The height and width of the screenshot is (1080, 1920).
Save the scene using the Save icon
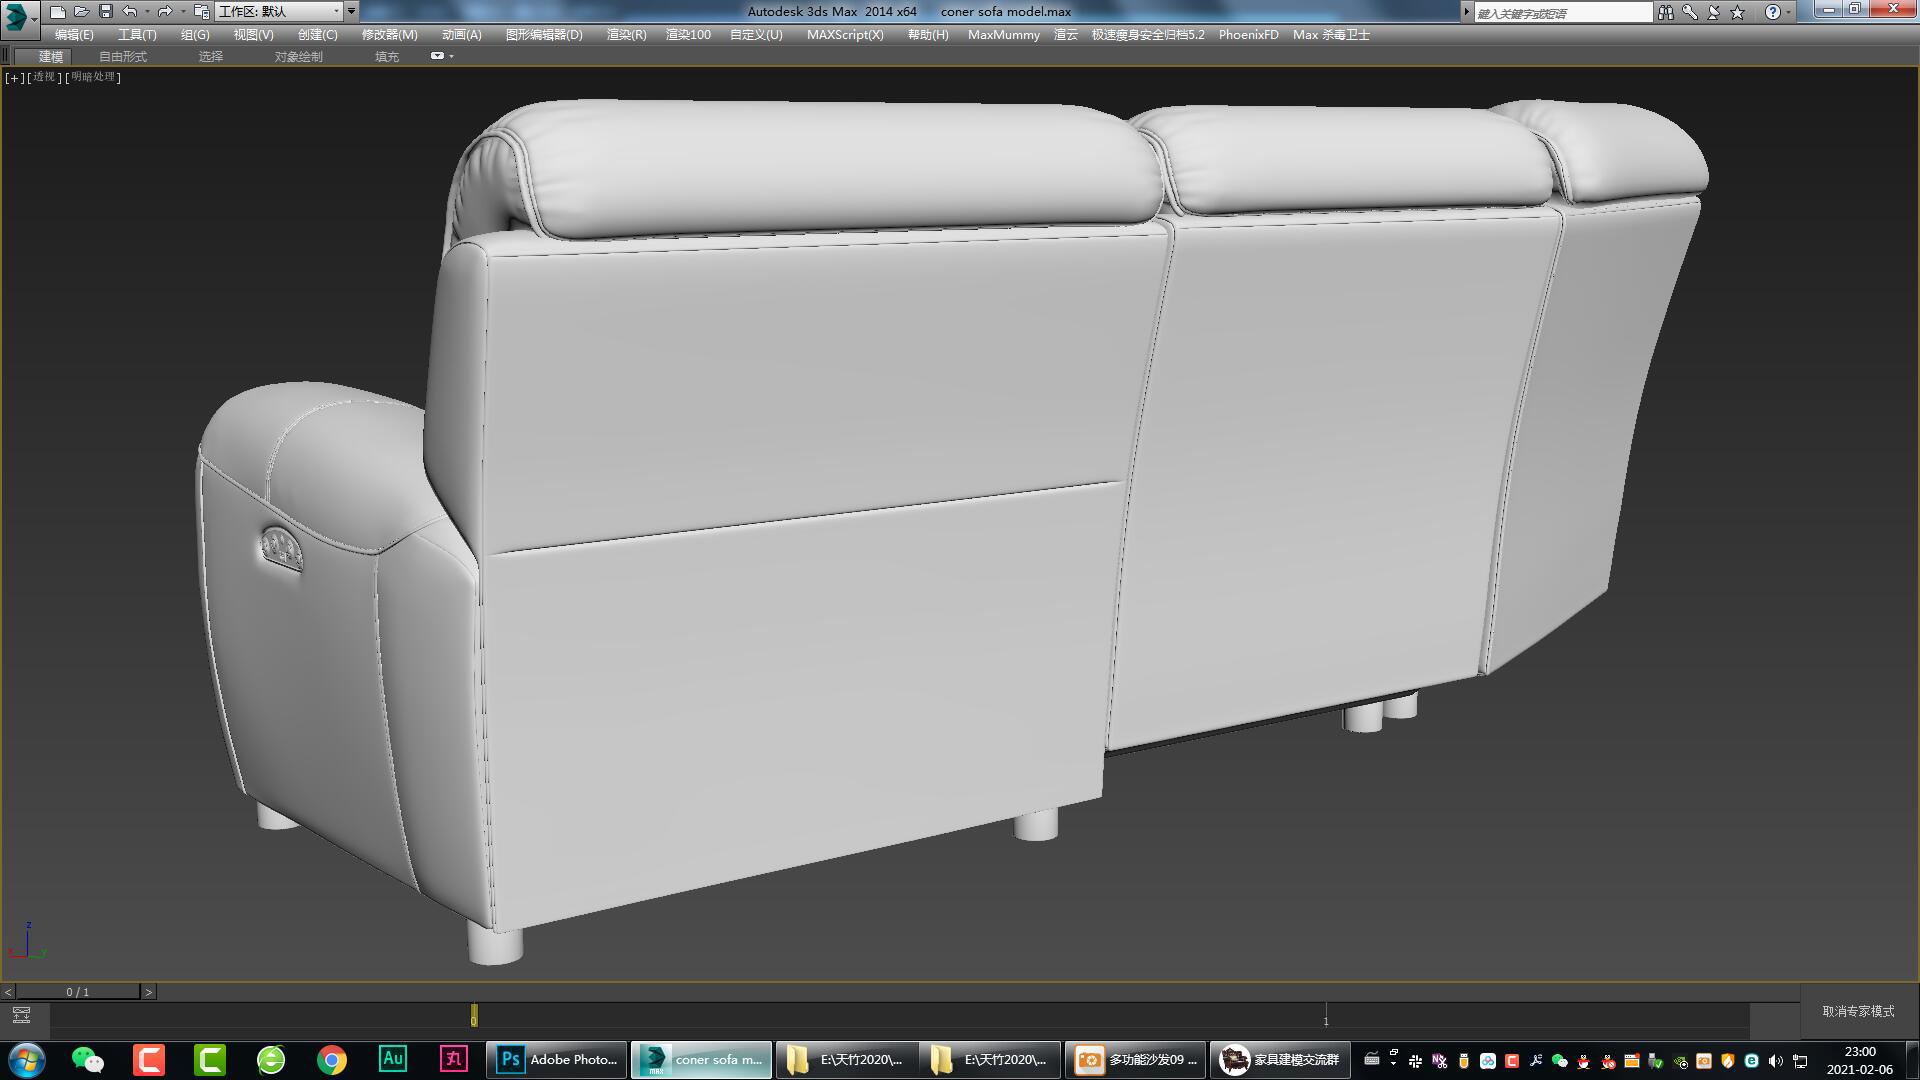coord(104,11)
